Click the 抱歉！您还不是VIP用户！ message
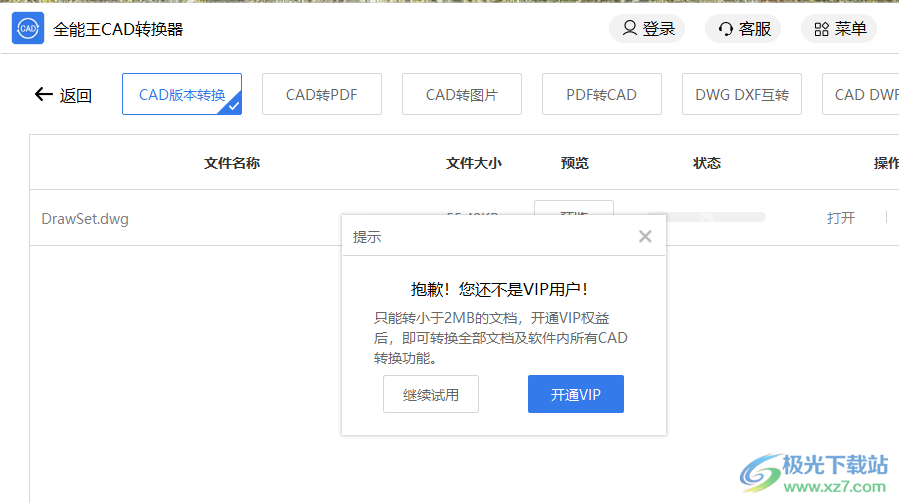 click(x=499, y=289)
